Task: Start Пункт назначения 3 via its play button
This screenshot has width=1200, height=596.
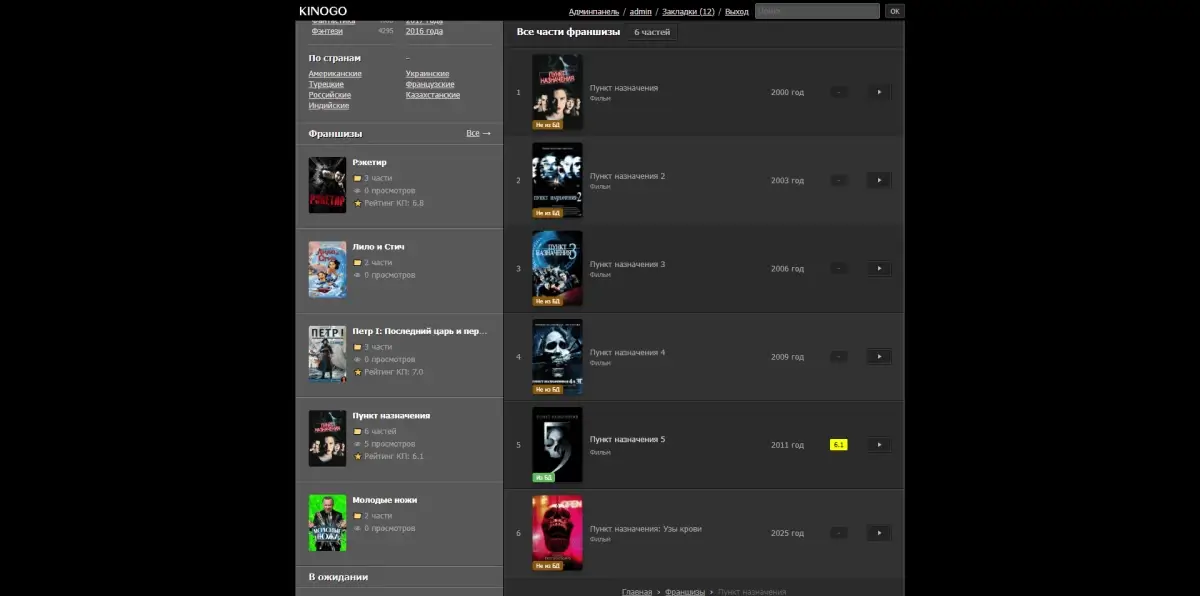Action: click(x=878, y=268)
